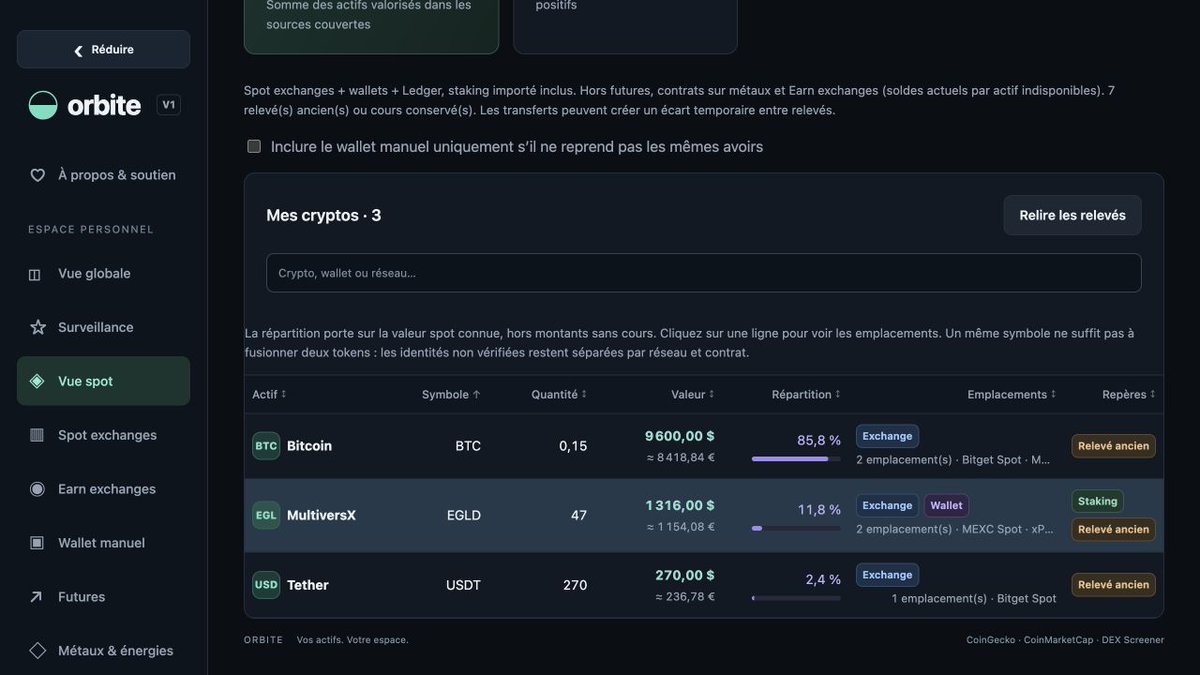Click the Métaux & énergies diamond icon
Viewport: 1200px width, 675px height.
coord(37,651)
